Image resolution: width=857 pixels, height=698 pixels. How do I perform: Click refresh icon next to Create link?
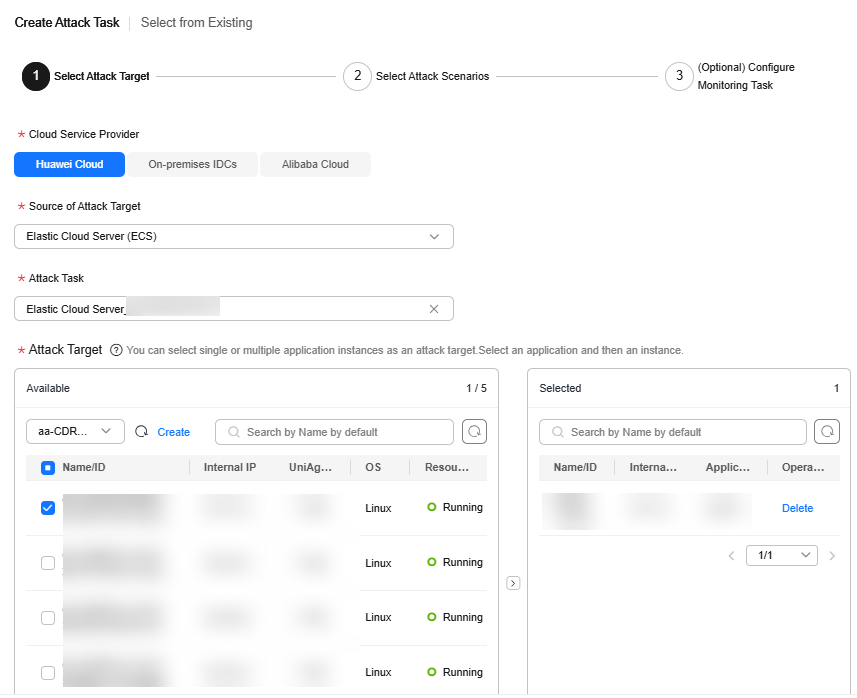coord(141,432)
